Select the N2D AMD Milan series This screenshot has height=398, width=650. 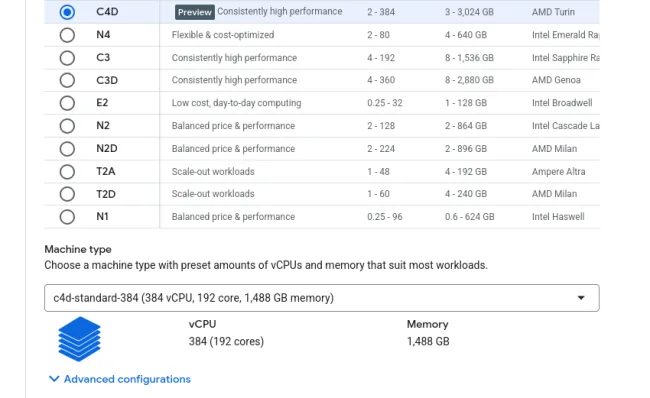click(67, 148)
